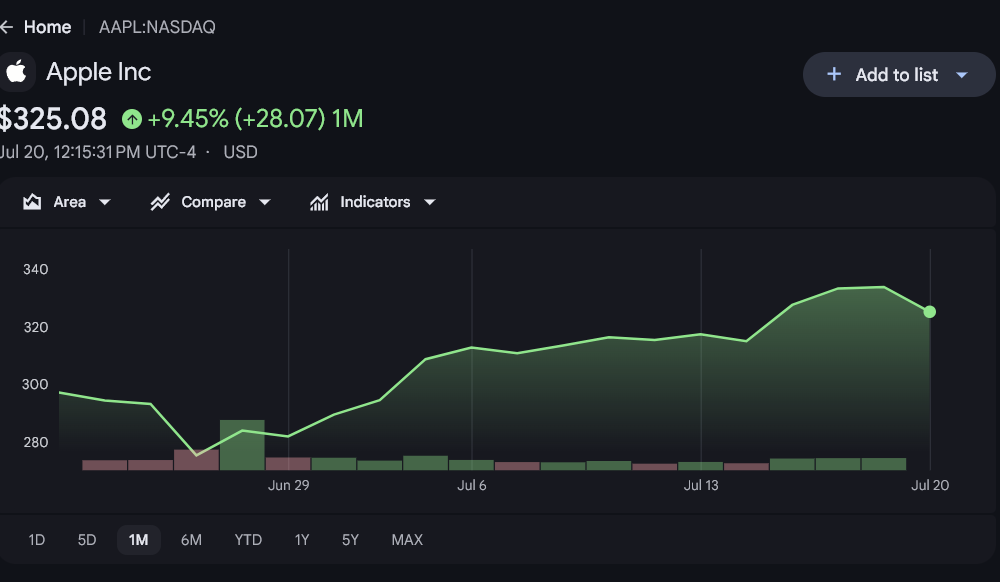The image size is (1000, 582).
Task: Select the YTD time range
Action: coord(248,540)
